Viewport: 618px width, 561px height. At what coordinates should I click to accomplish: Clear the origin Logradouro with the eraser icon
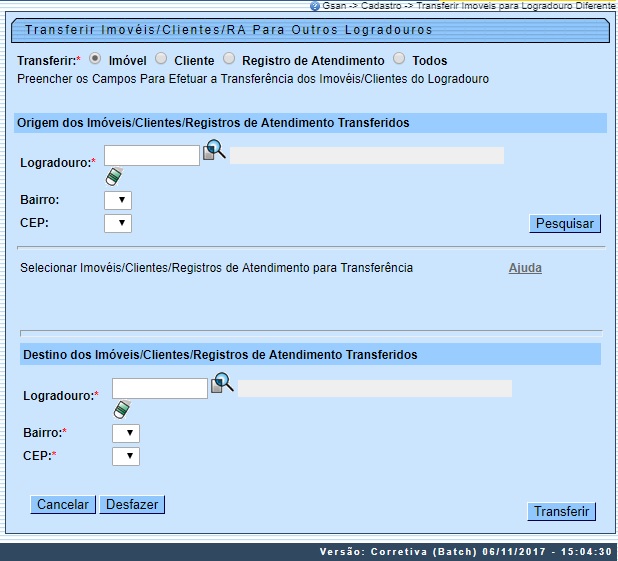[x=114, y=176]
